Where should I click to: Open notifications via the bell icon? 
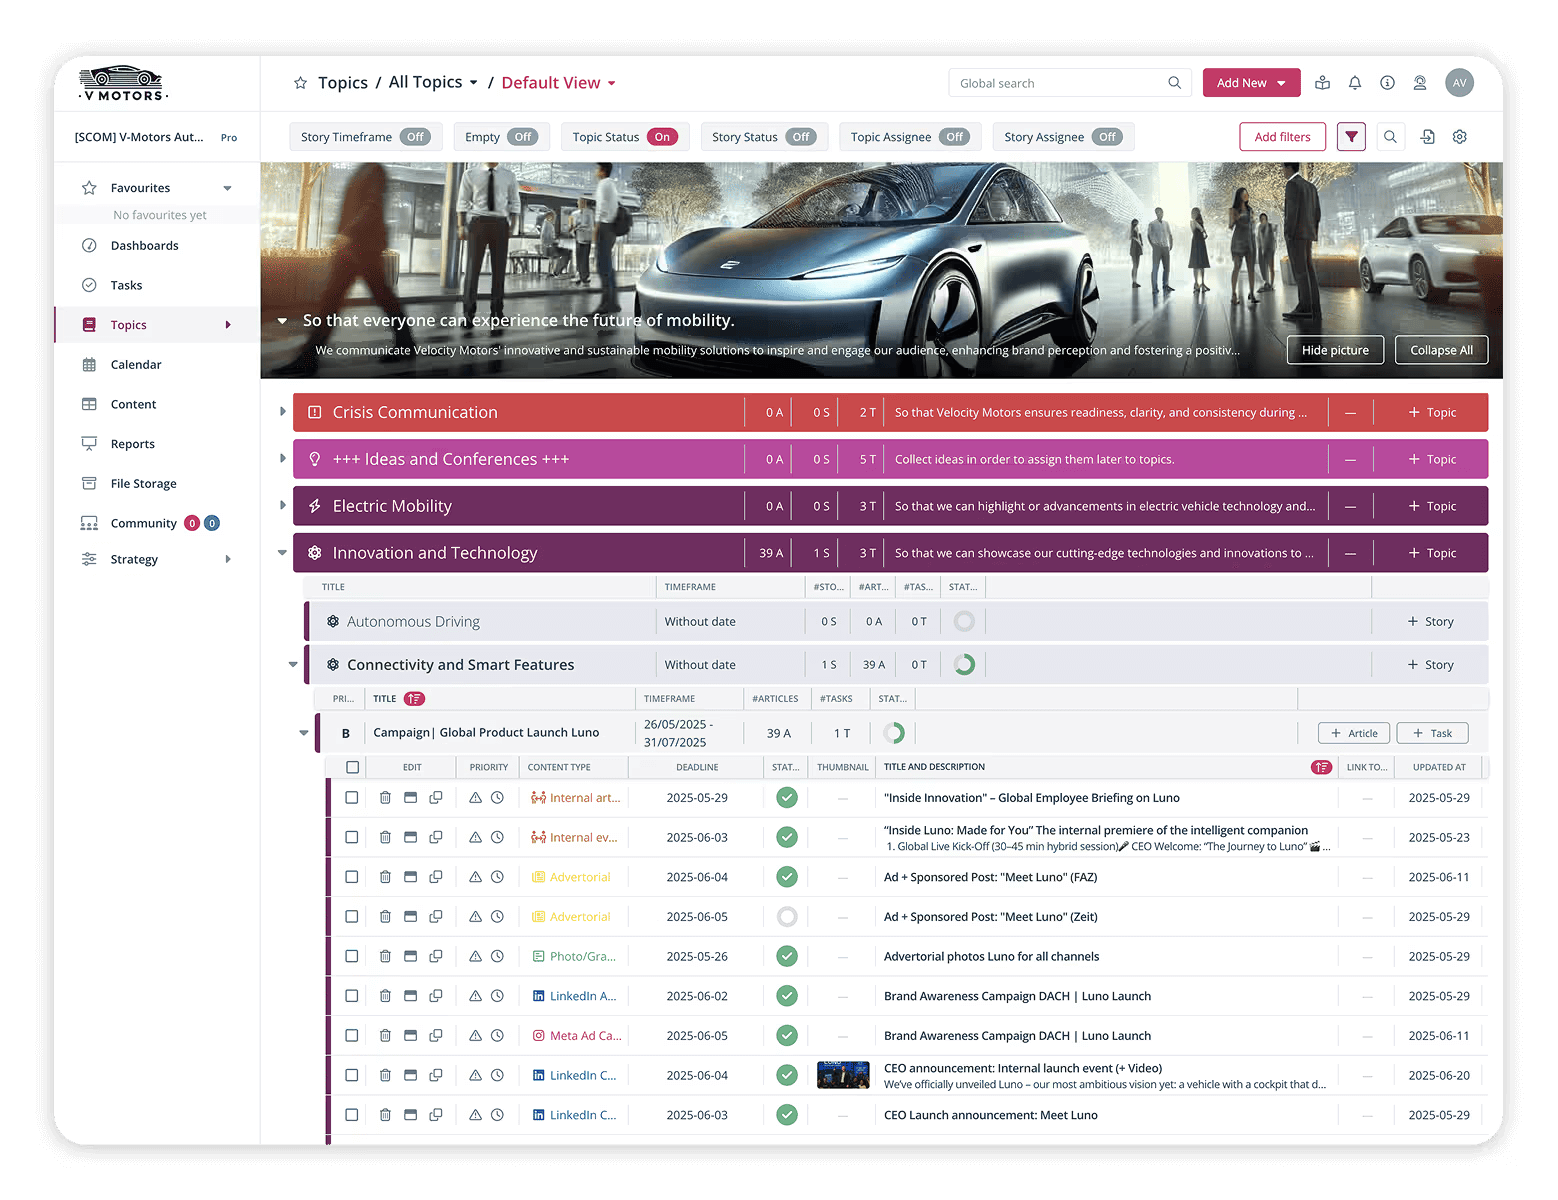(x=1355, y=83)
